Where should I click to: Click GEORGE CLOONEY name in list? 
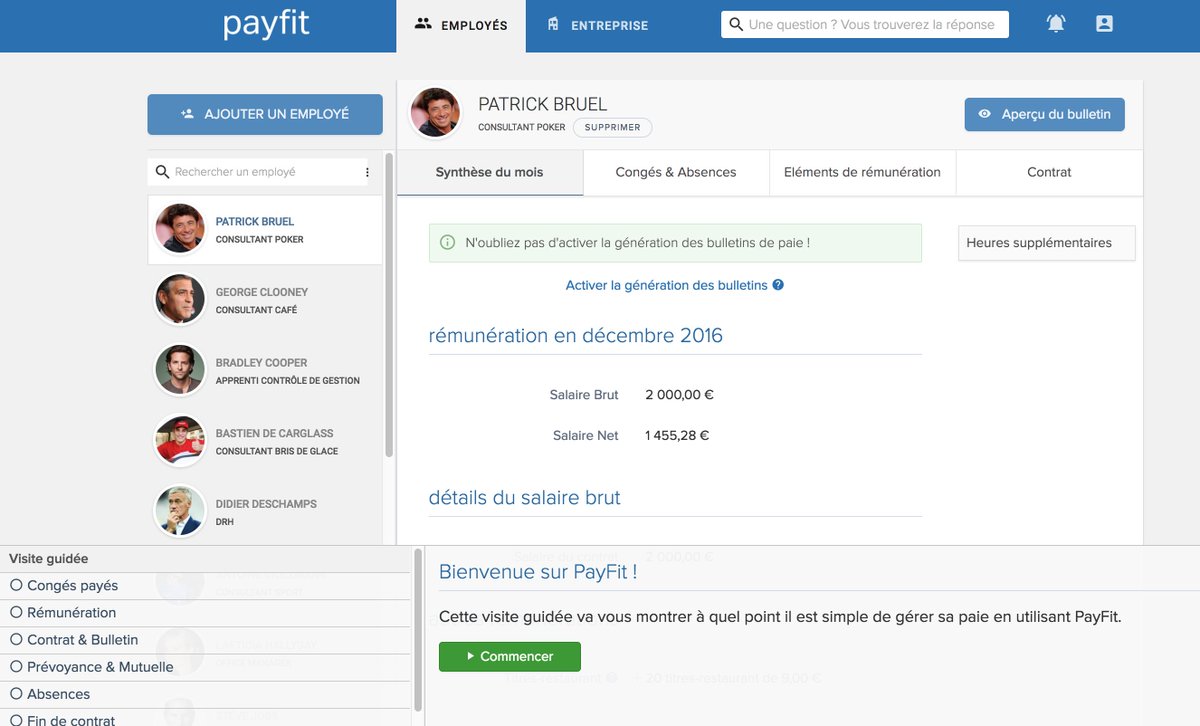pyautogui.click(x=262, y=292)
